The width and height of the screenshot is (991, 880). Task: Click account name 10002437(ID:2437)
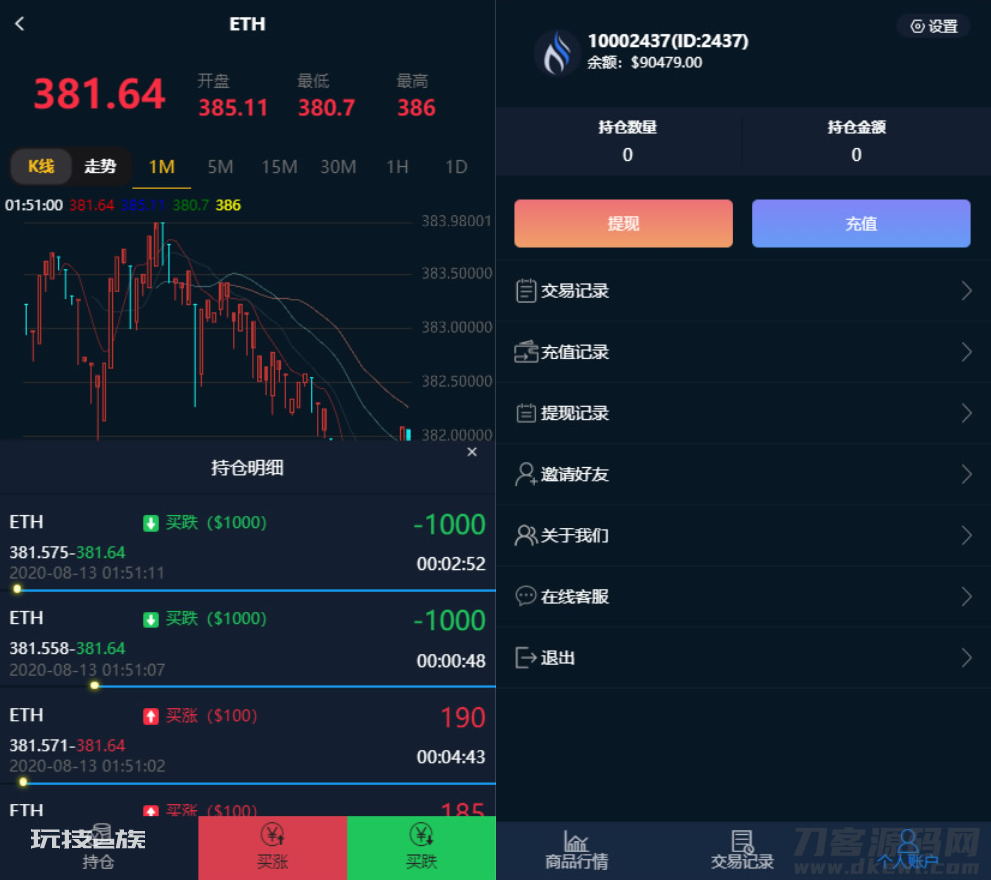pyautogui.click(x=668, y=41)
